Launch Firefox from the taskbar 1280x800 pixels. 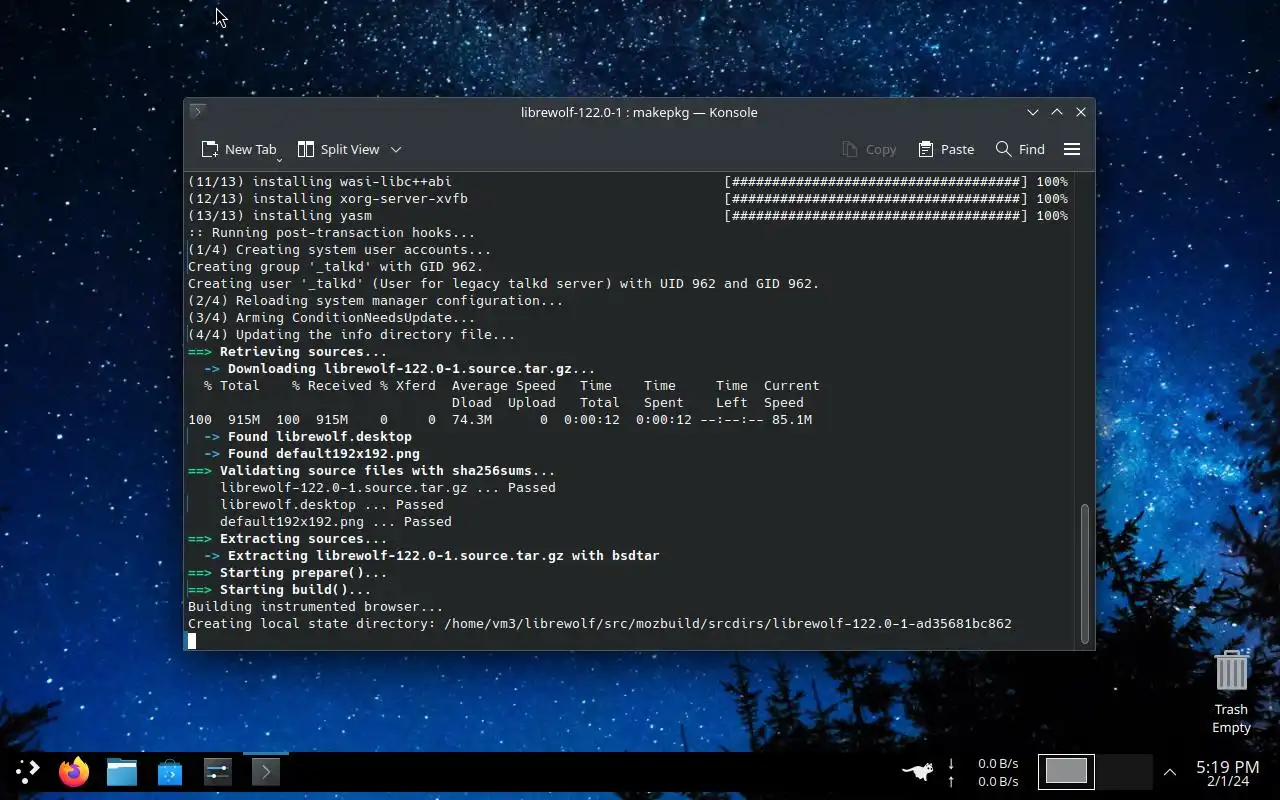pyautogui.click(x=74, y=771)
